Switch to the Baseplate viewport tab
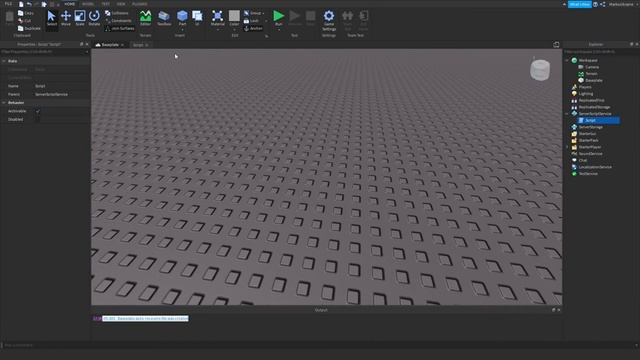Screen dimensions: 640x360 pyautogui.click(x=109, y=45)
